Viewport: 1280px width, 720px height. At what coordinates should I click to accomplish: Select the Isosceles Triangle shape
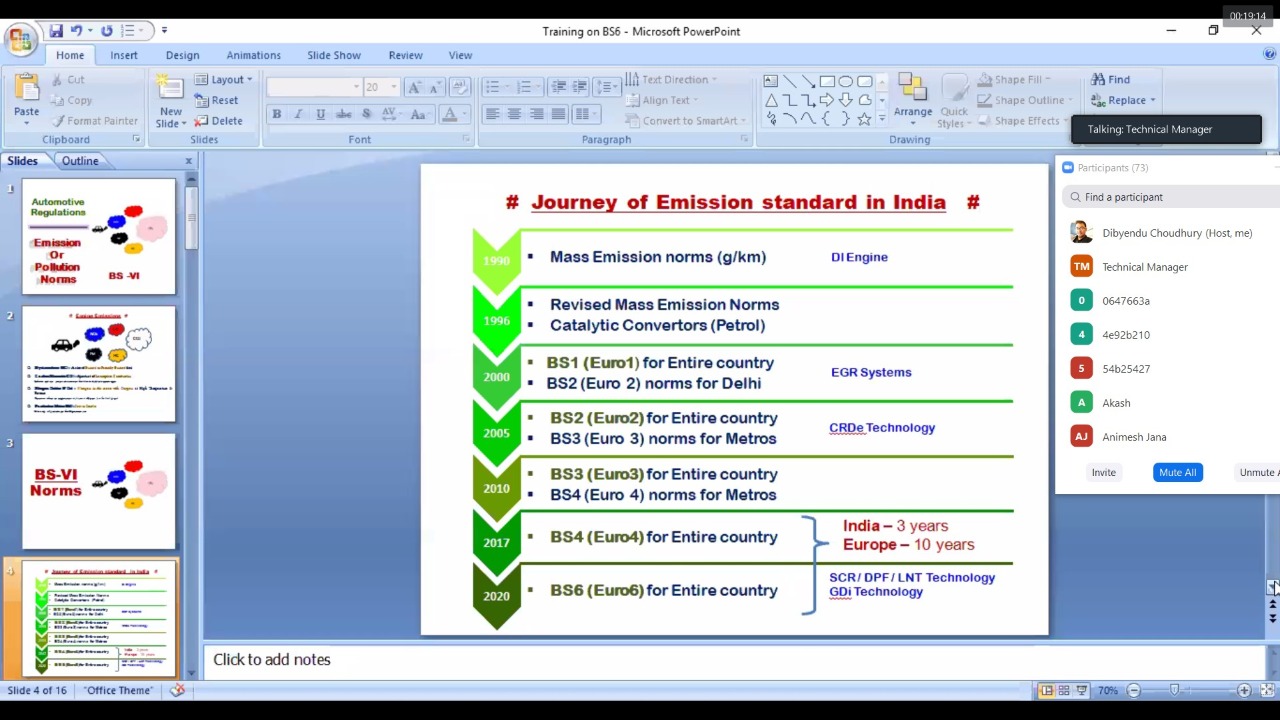coord(771,100)
